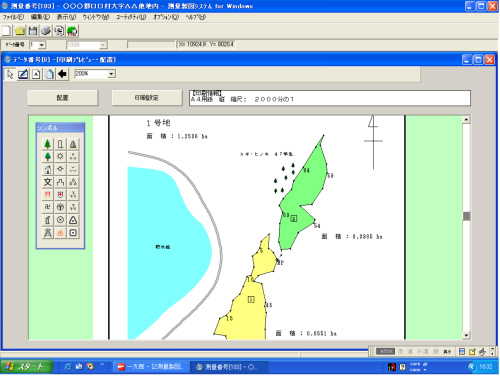500x376 pixels.
Task: Open the 200% zoom dropdown
Action: click(x=111, y=74)
